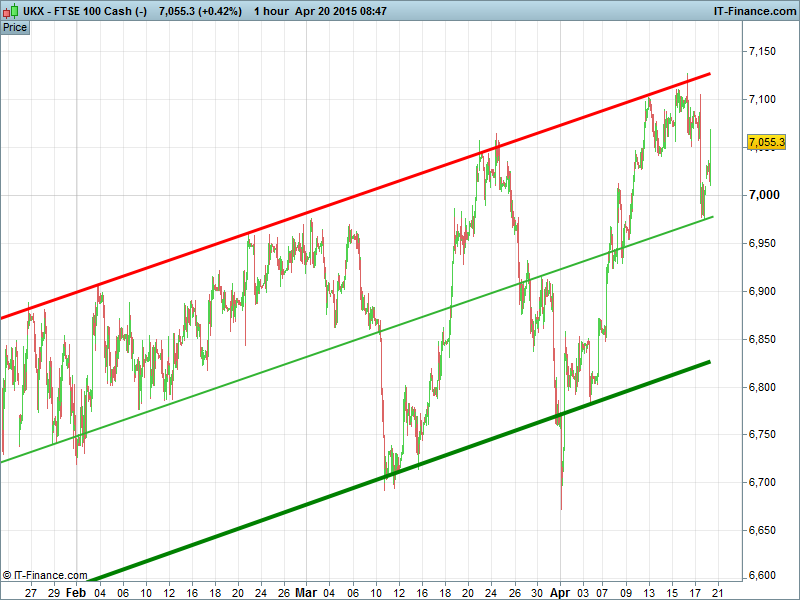This screenshot has width=800, height=600.
Task: Click the 6,800 price axis label
Action: pyautogui.click(x=763, y=386)
